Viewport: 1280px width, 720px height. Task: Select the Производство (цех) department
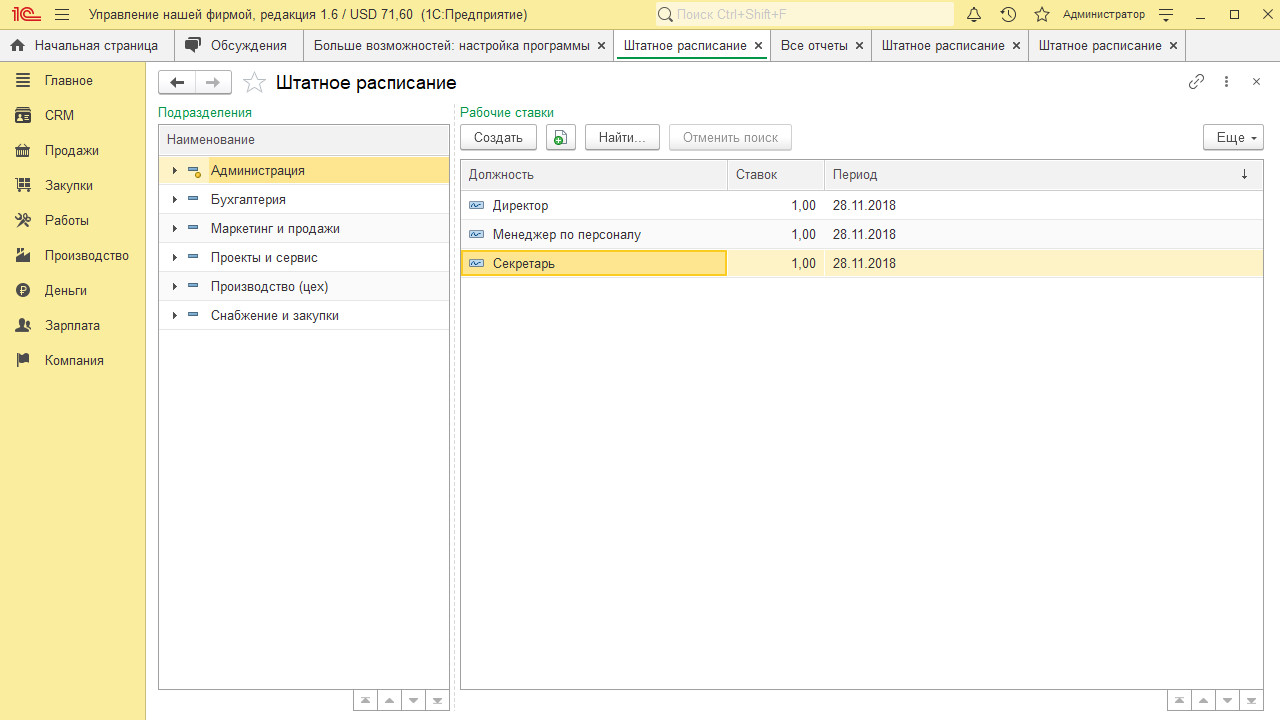(x=304, y=287)
